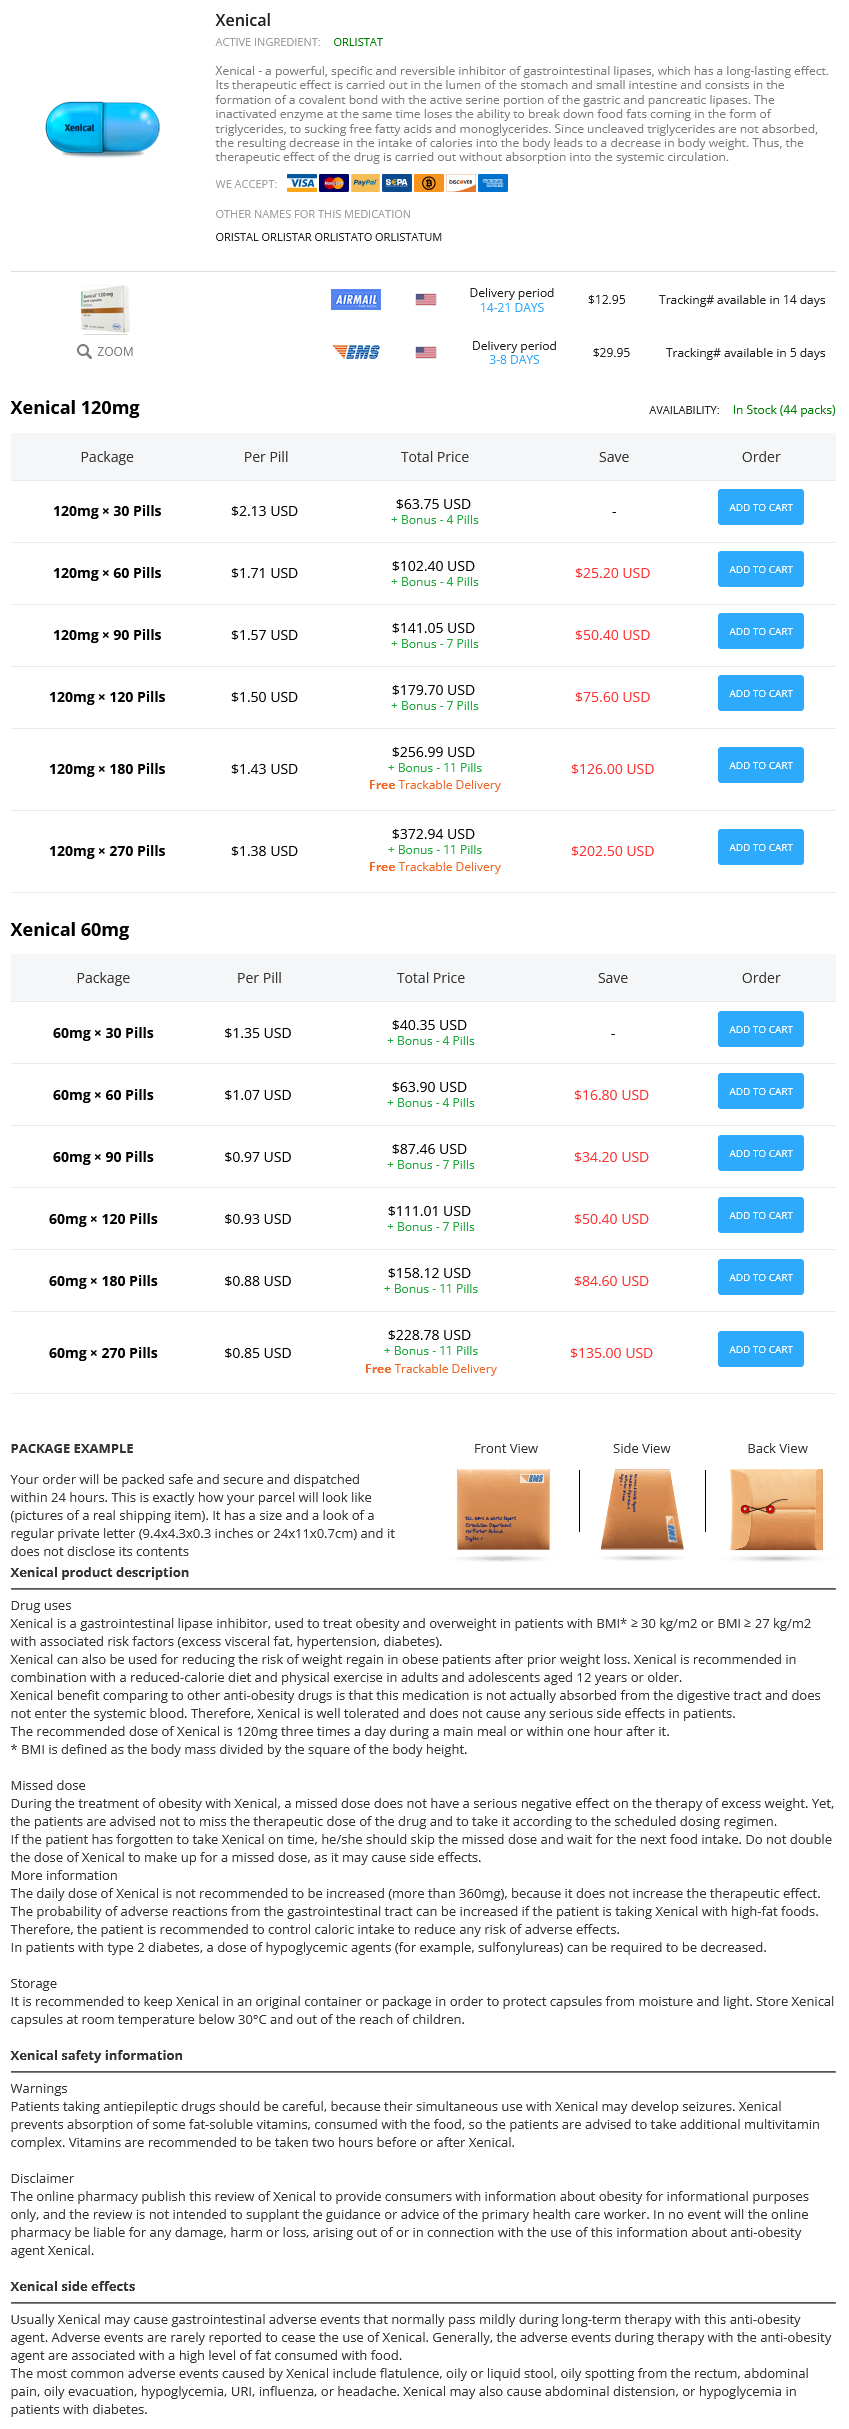Click the EMS shipping logo
This screenshot has width=849, height=2429.
[x=356, y=352]
